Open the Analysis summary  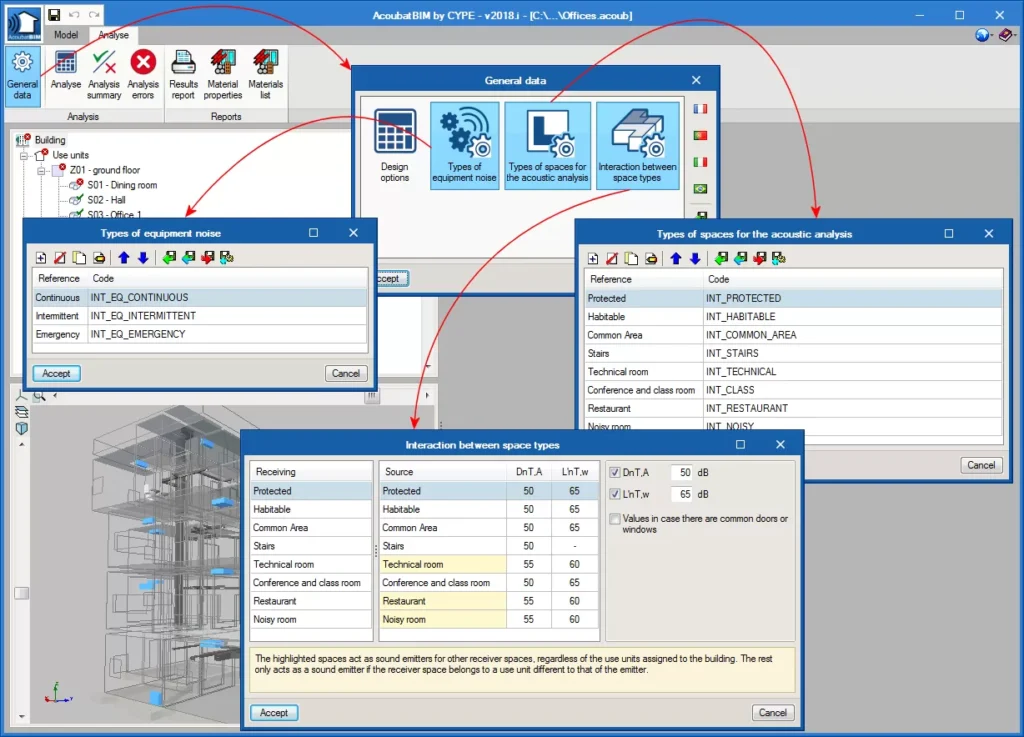tap(104, 74)
